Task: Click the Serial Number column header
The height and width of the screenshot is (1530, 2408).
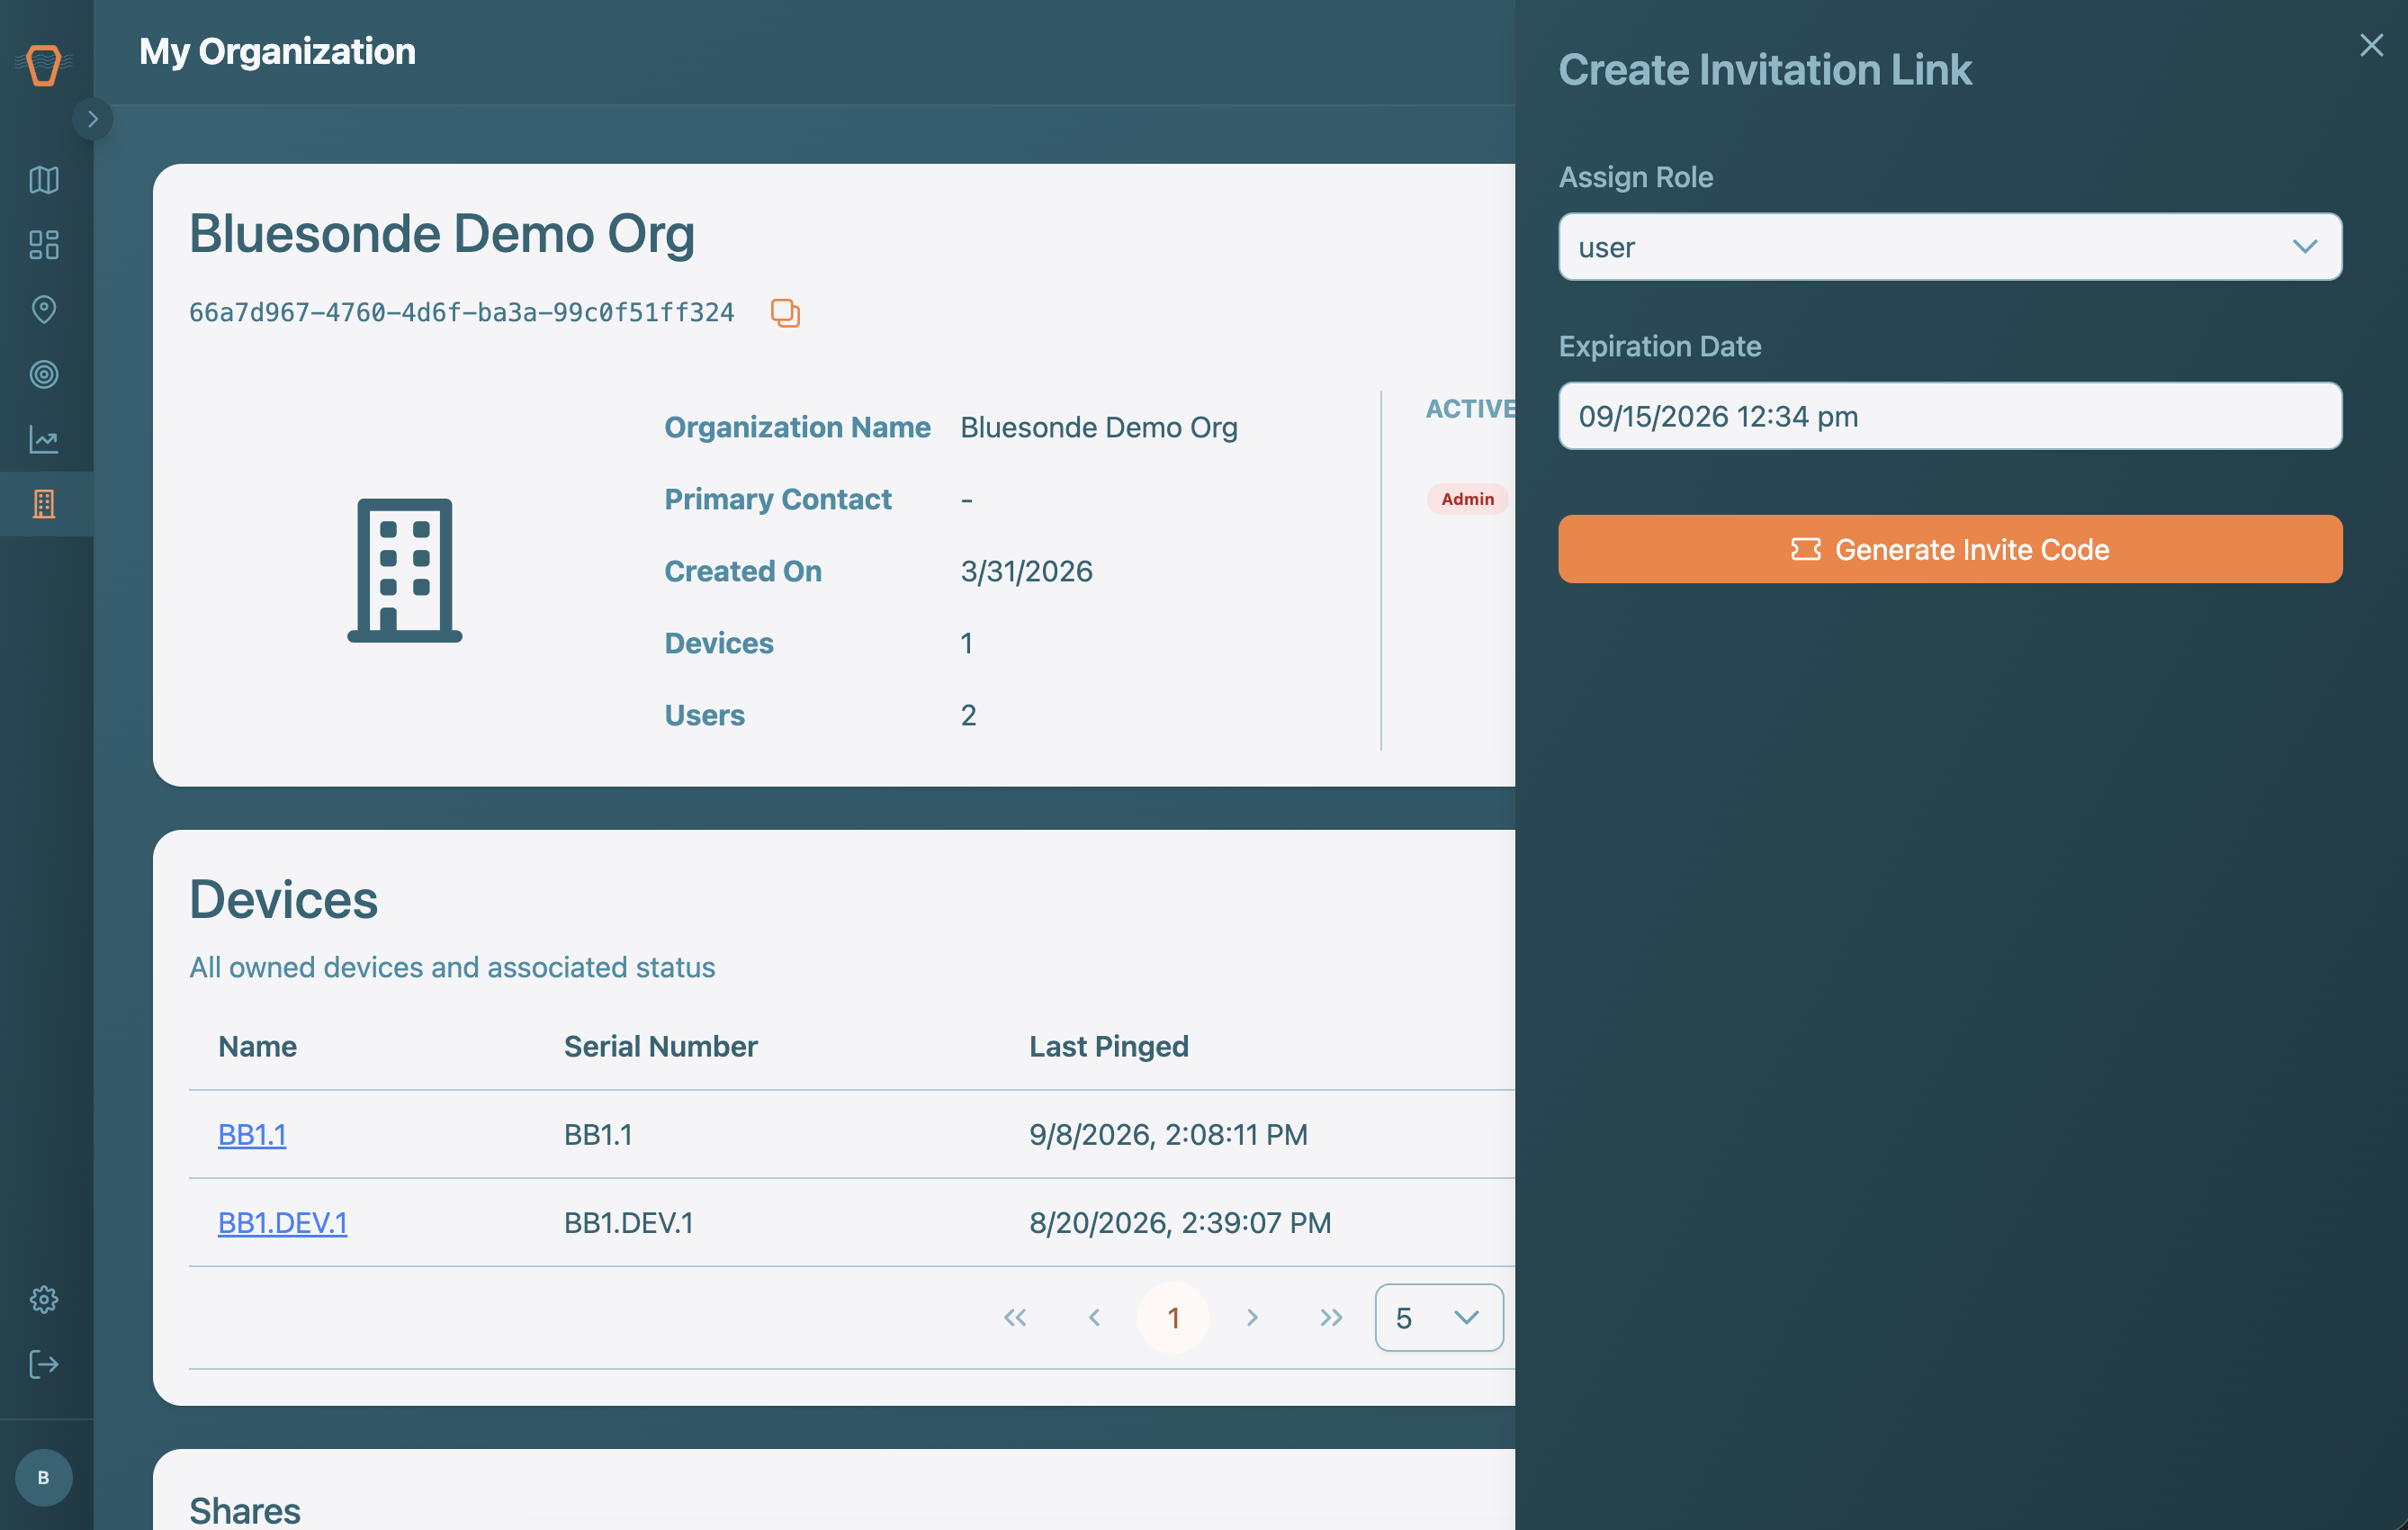Action: (x=661, y=1046)
